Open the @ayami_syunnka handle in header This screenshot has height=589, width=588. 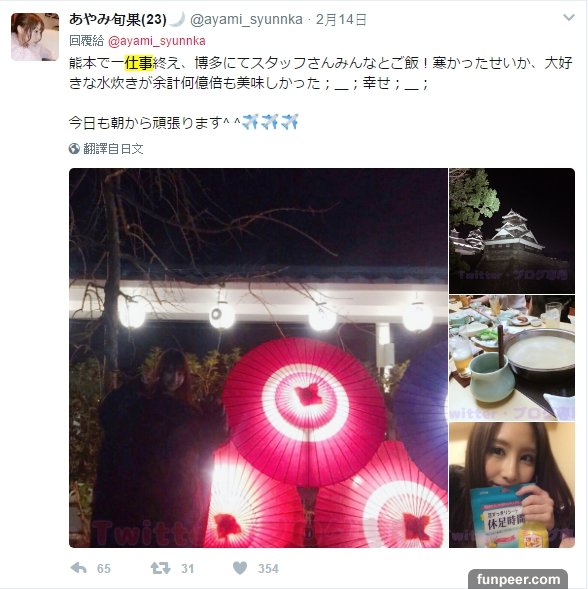(x=246, y=20)
